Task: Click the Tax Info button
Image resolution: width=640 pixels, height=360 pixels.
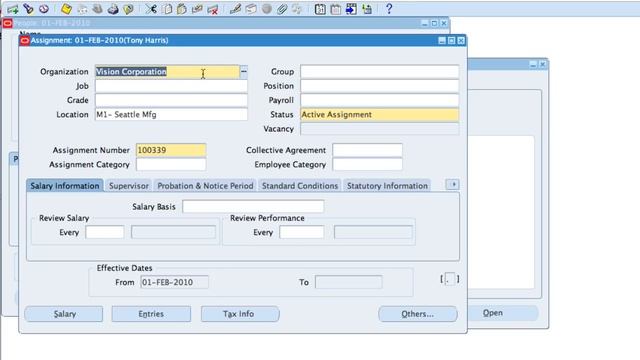Action: (240, 314)
